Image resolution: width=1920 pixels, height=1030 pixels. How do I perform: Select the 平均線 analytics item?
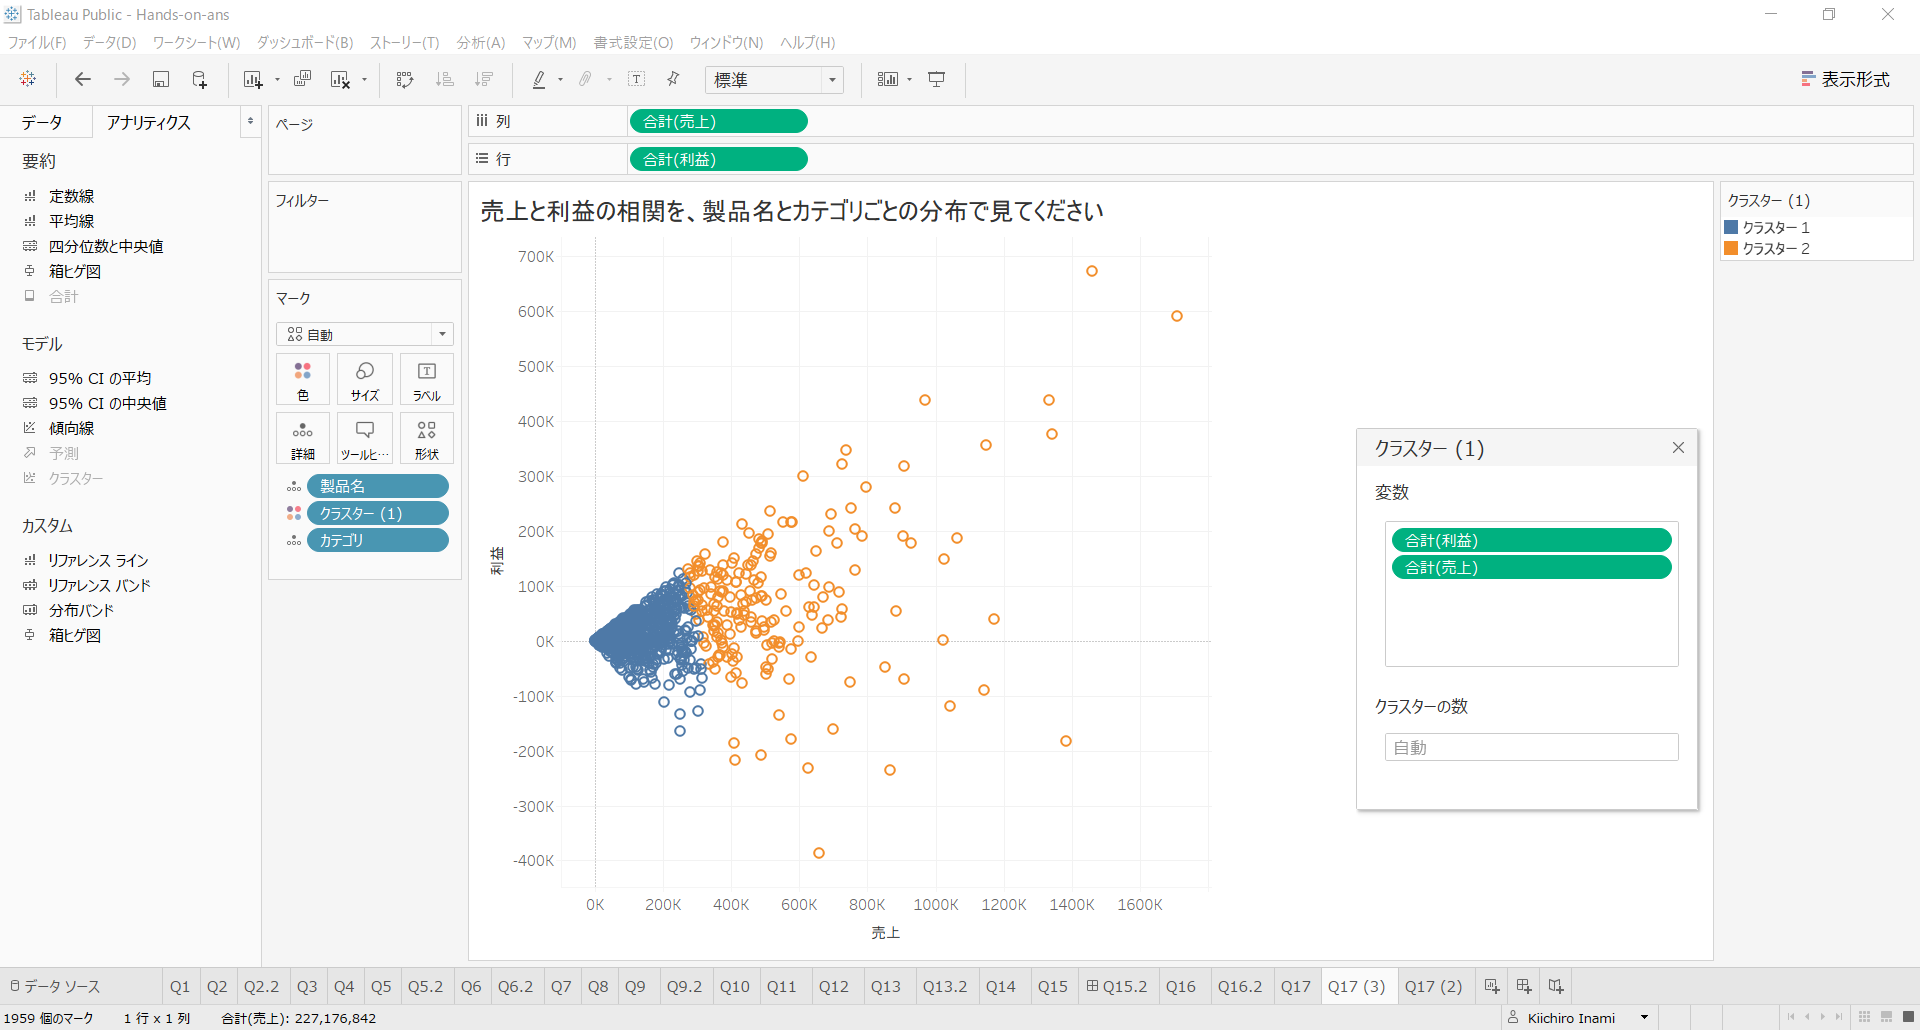tap(72, 221)
